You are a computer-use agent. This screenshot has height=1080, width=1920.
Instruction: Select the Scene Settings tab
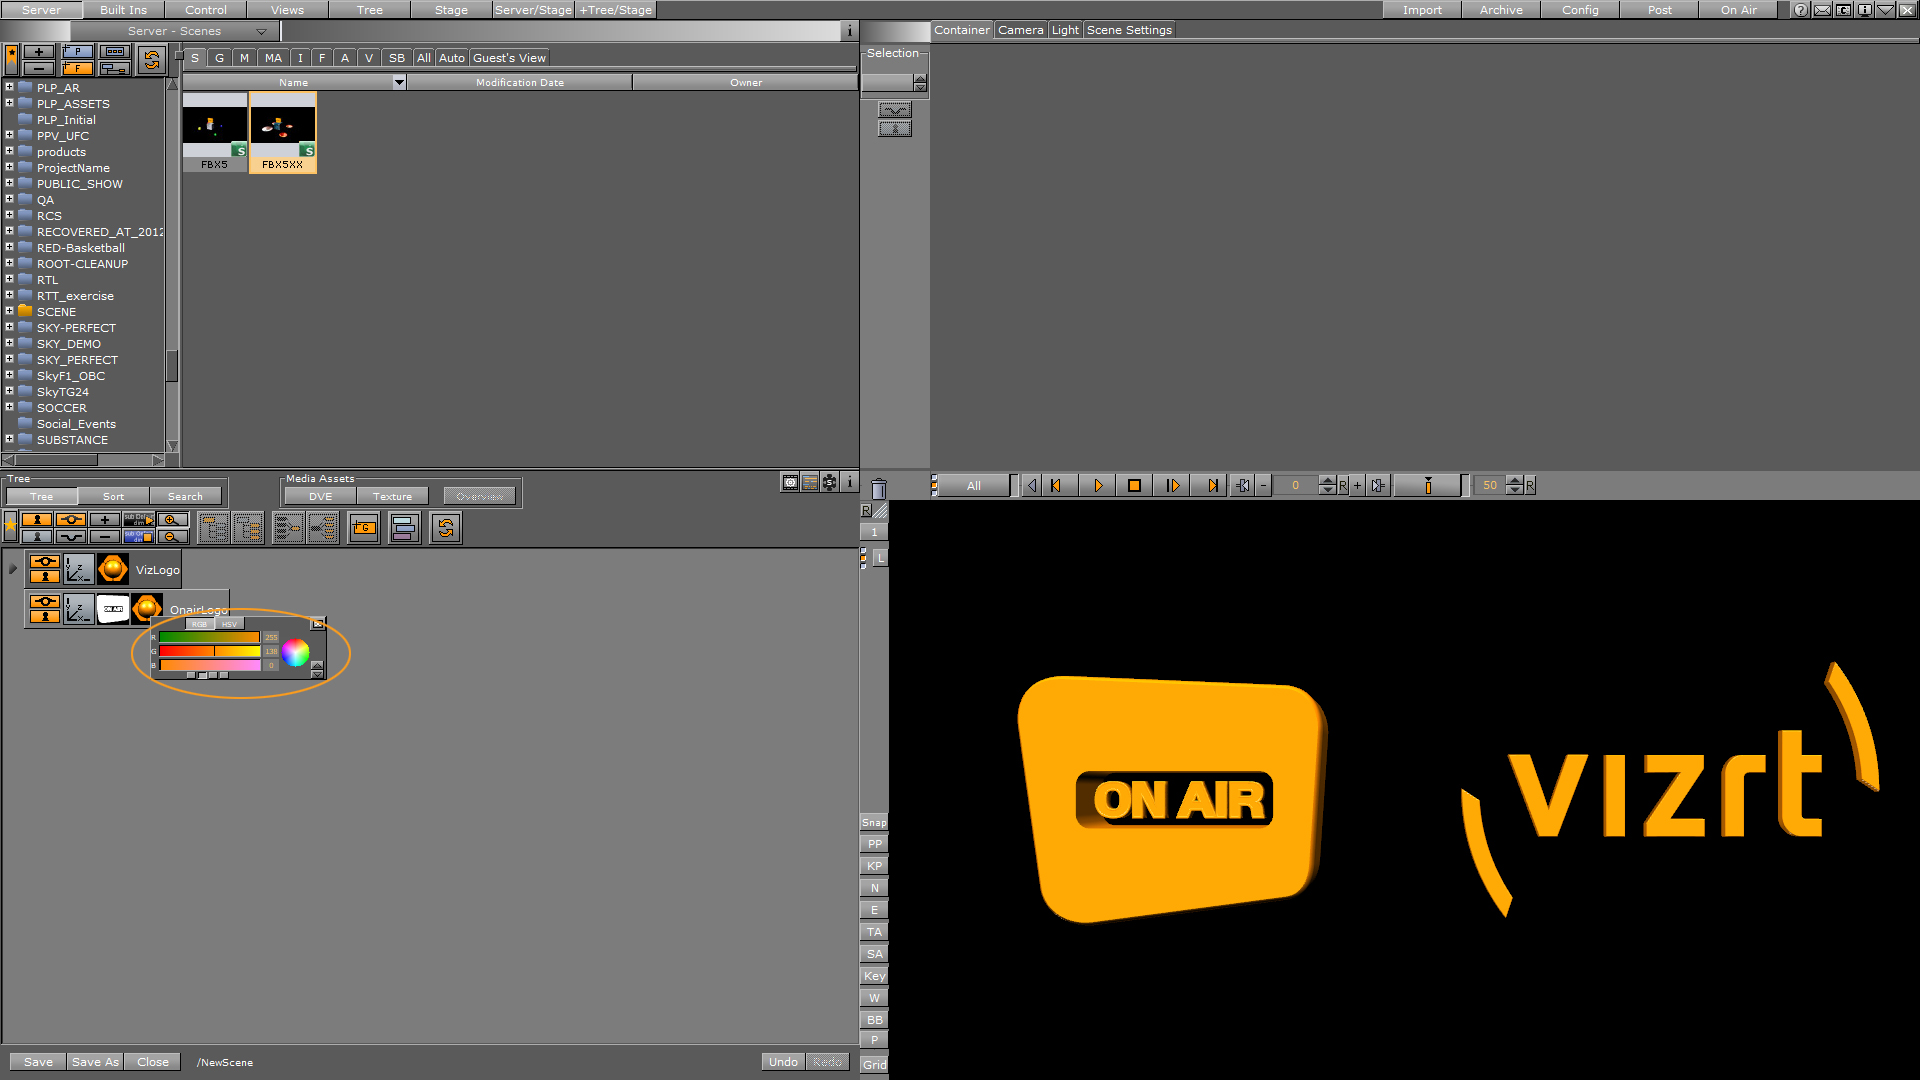1127,29
